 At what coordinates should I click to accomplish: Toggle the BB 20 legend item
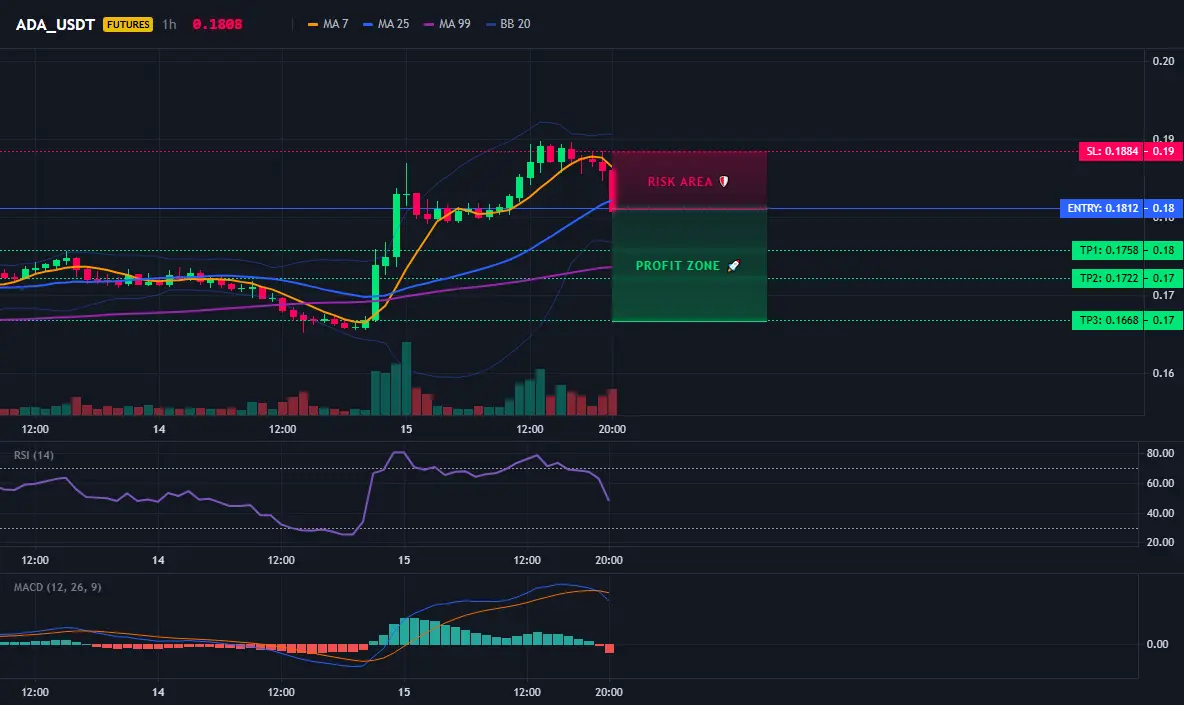[x=508, y=24]
